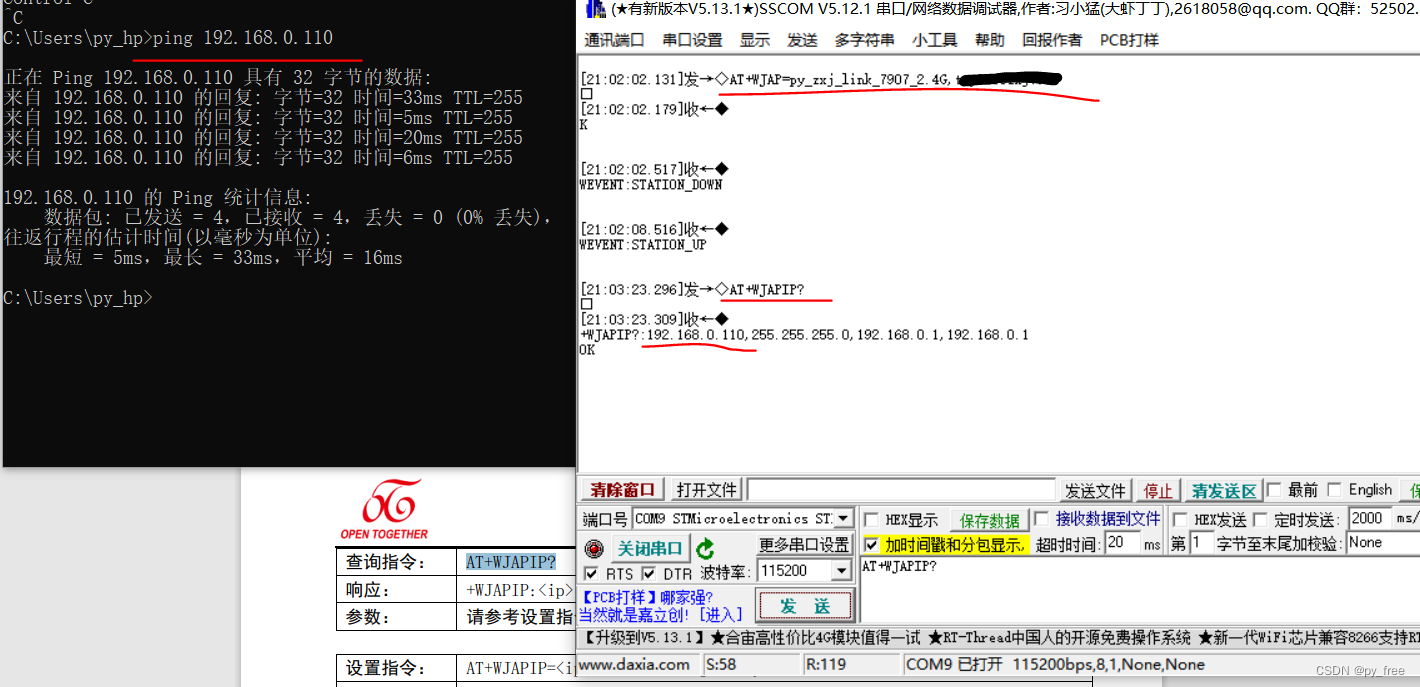Click the OPEN TOGETHER logo in the document
The height and width of the screenshot is (687, 1420).
tap(384, 510)
